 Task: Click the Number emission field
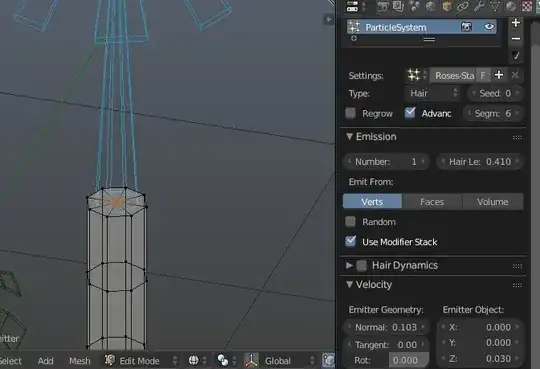386,161
